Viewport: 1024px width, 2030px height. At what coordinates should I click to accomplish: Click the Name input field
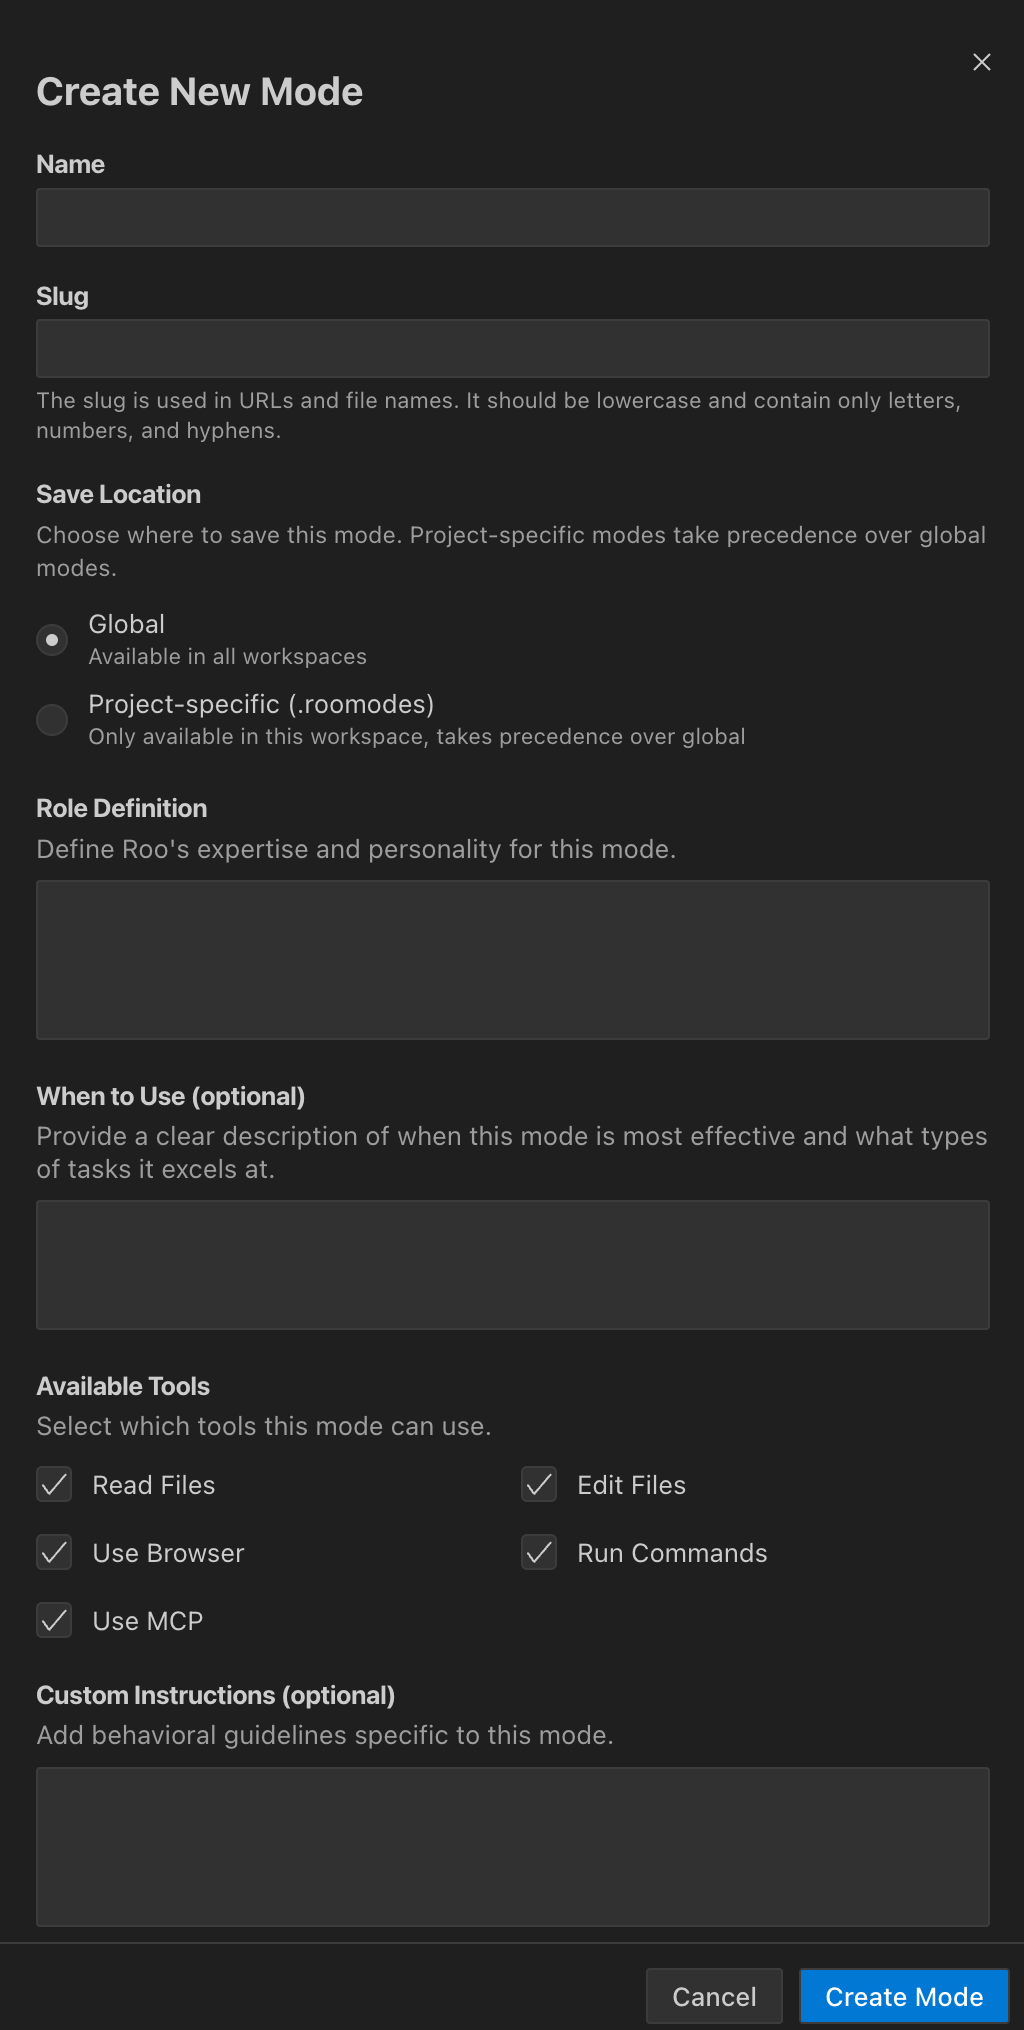click(512, 217)
